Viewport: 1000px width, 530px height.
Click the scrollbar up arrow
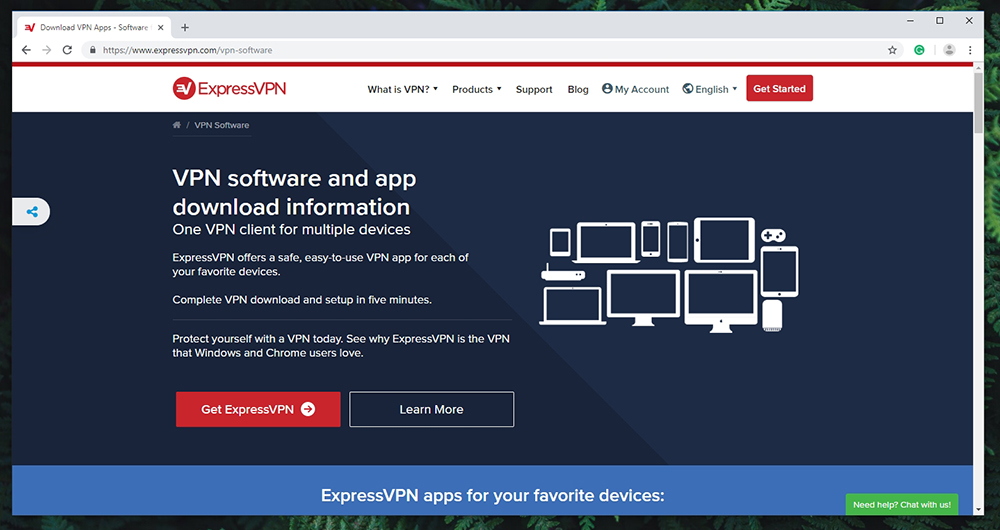click(x=979, y=66)
